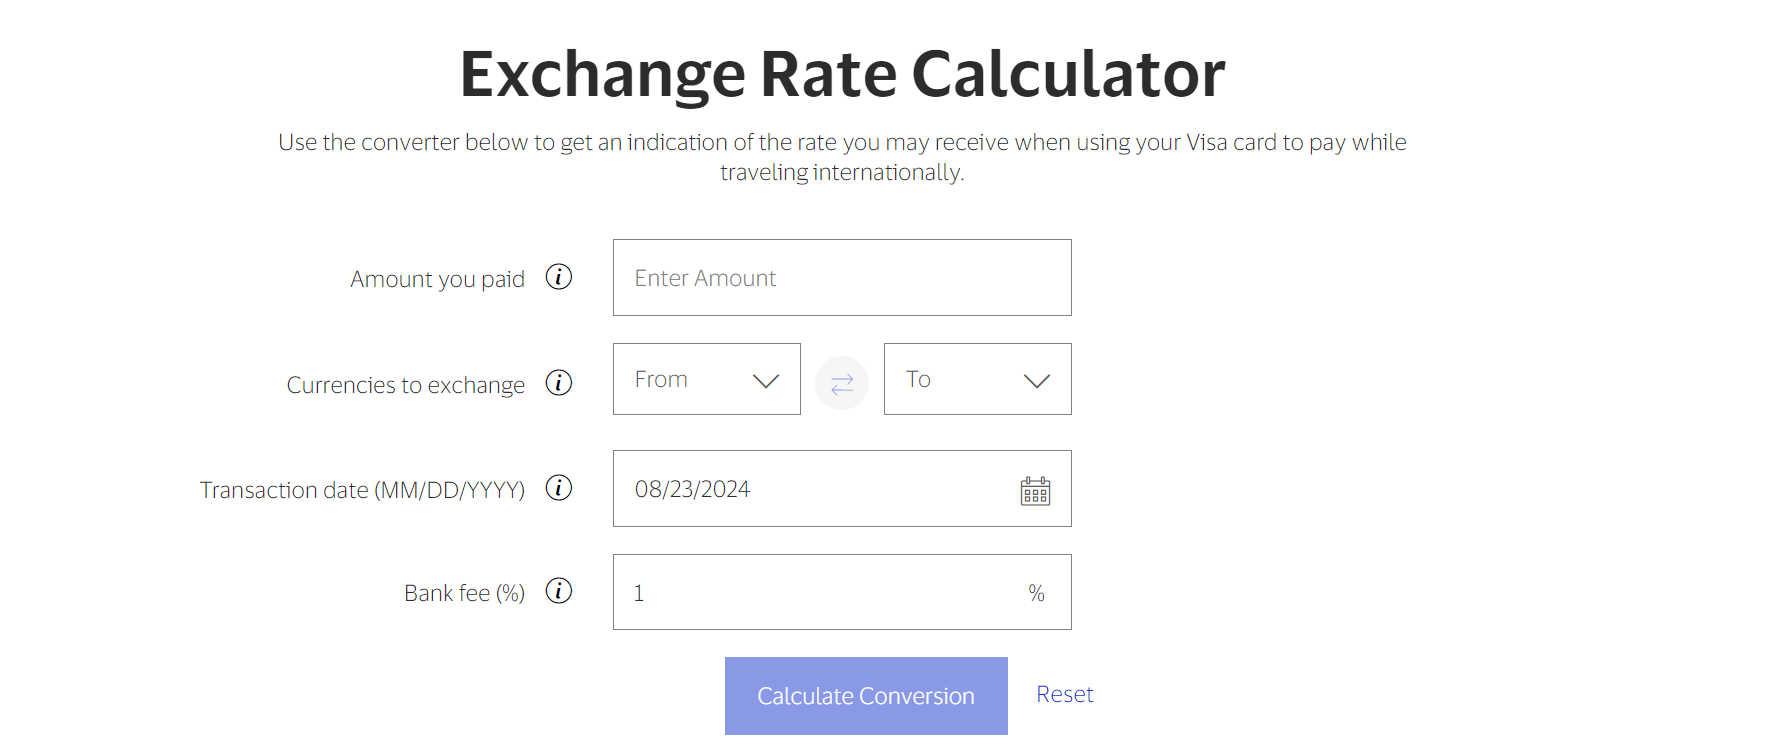Click the info icon next to Bank fee
The image size is (1771, 745).
[559, 591]
